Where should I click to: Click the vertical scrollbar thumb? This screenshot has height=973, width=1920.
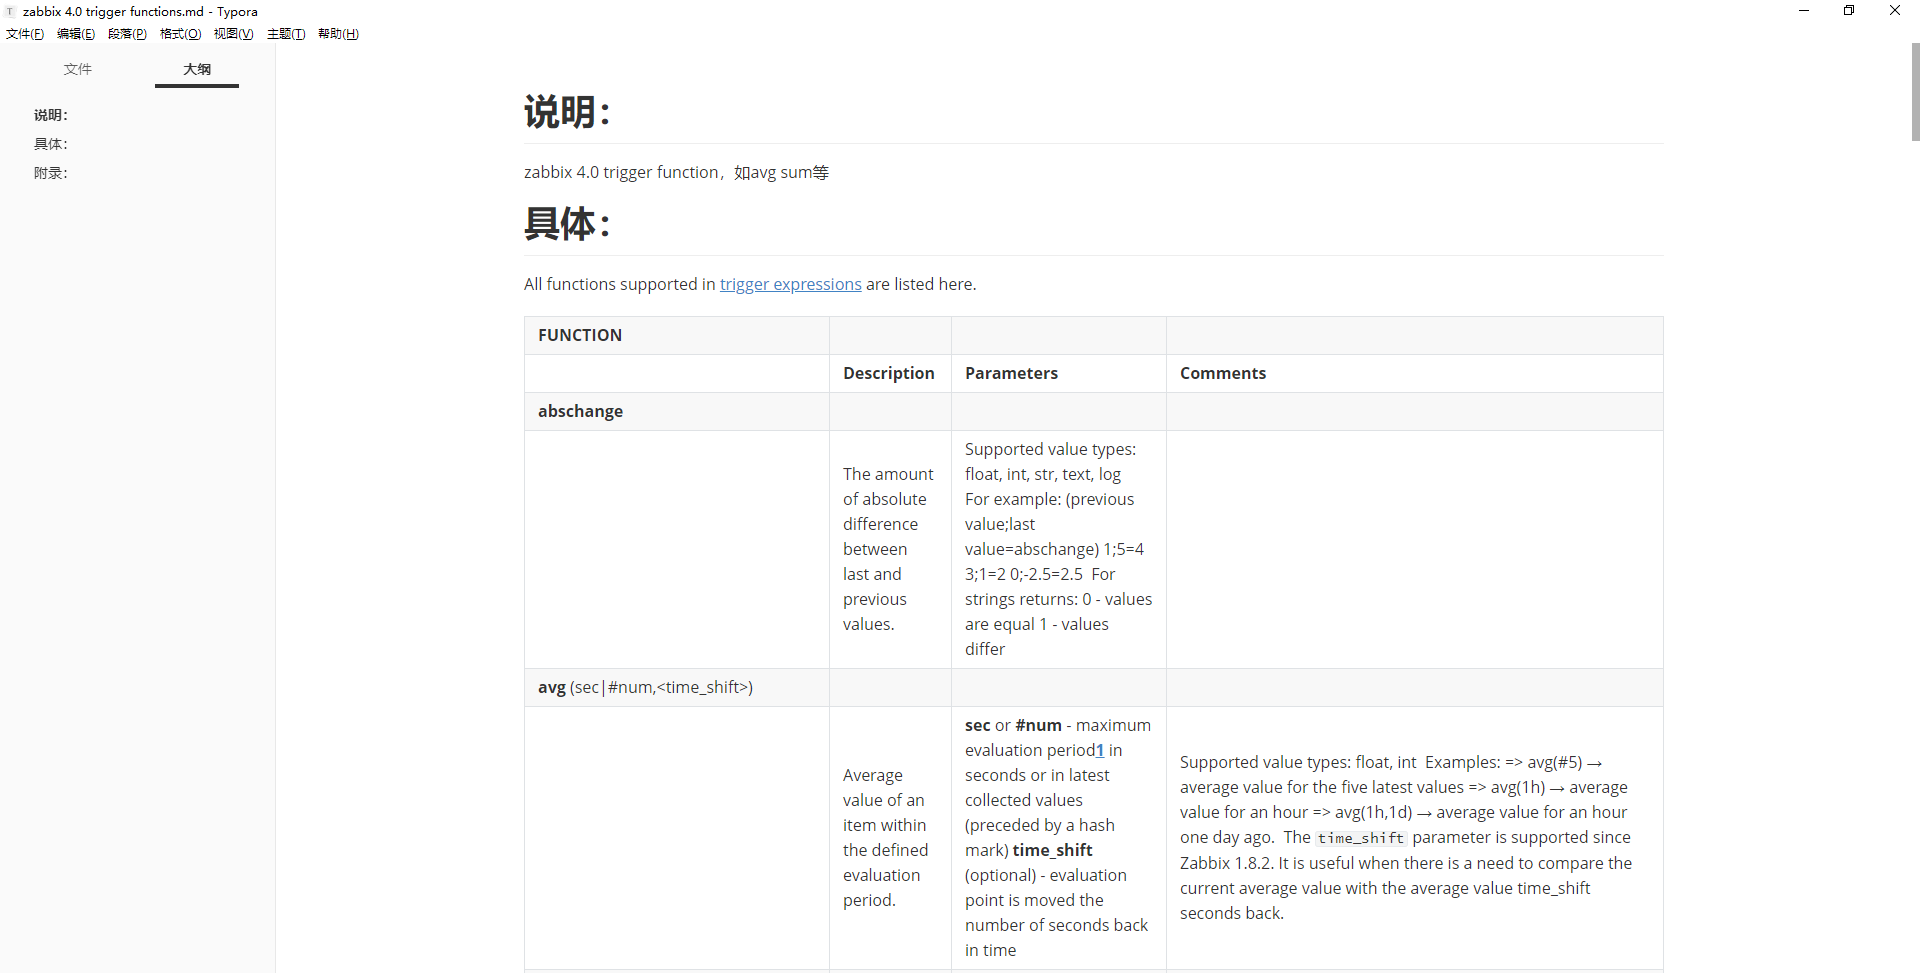[x=1915, y=92]
